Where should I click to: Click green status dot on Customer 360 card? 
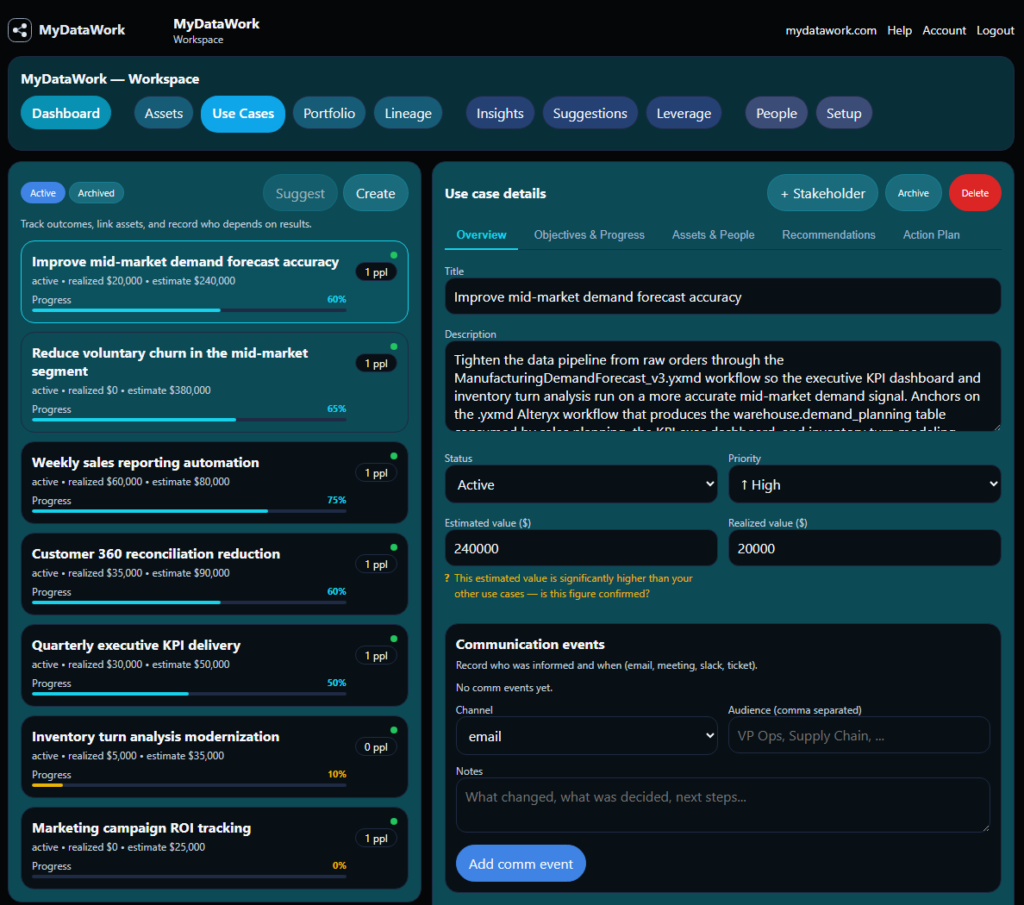point(394,547)
